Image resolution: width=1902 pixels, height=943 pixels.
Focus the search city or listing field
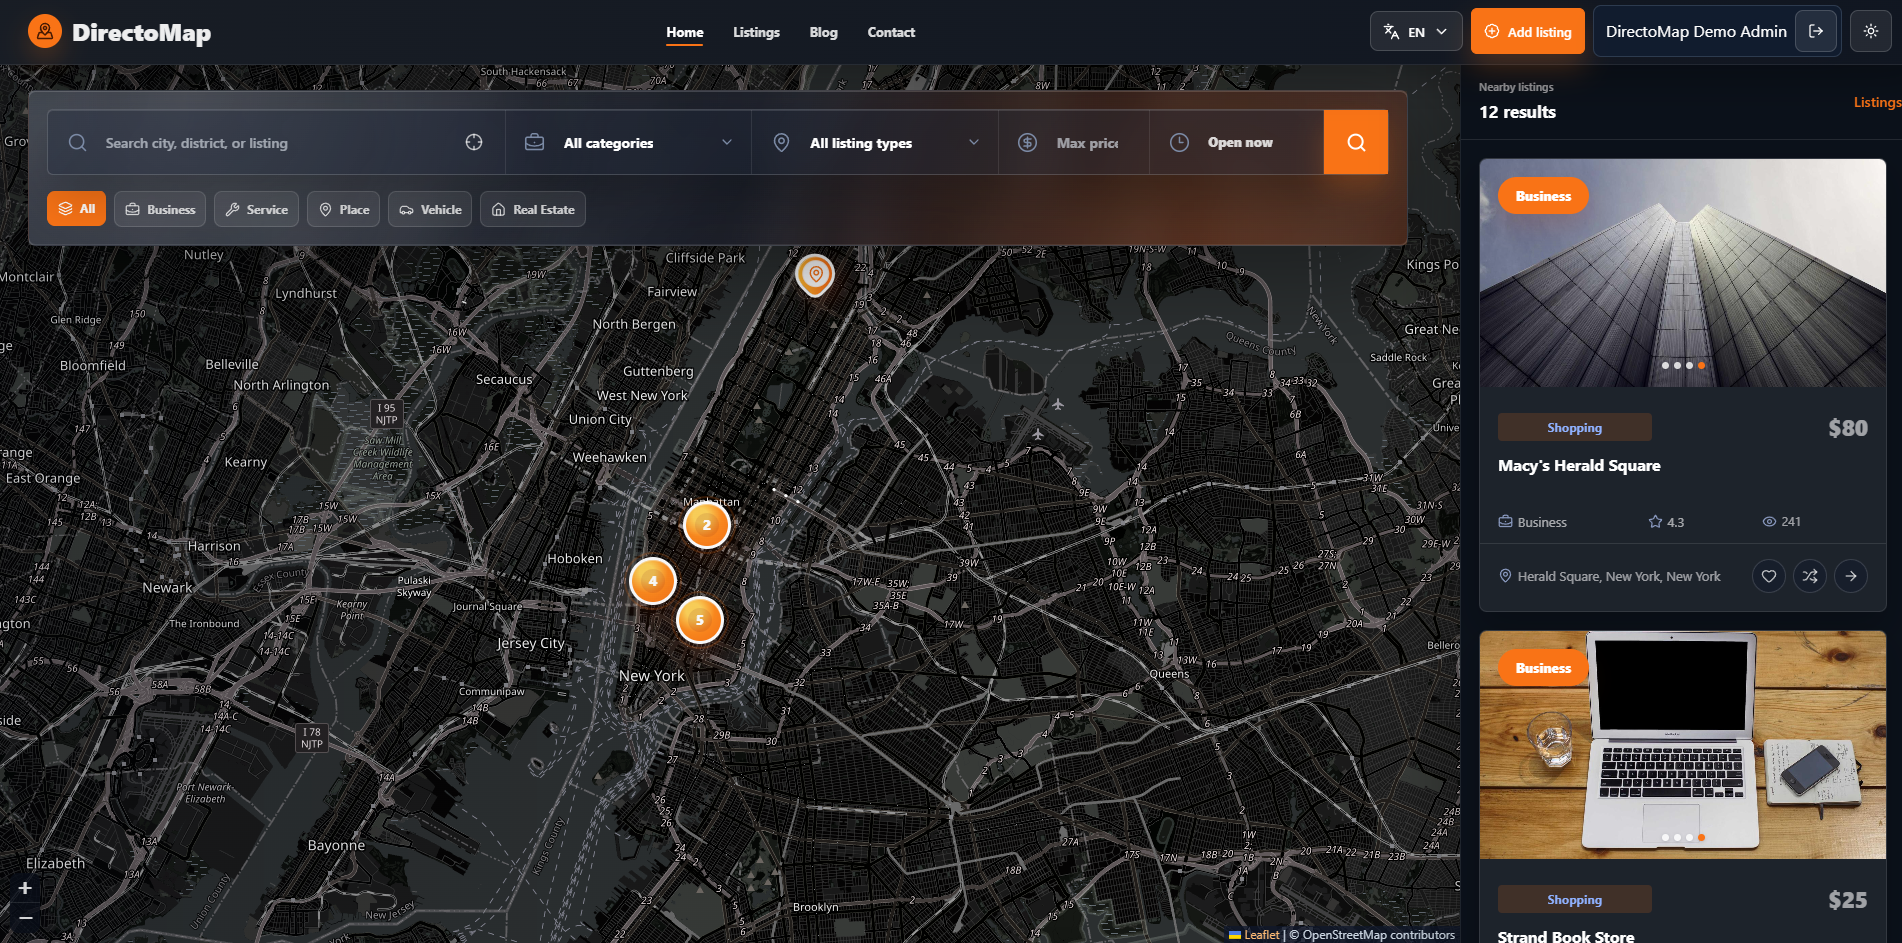pos(275,143)
